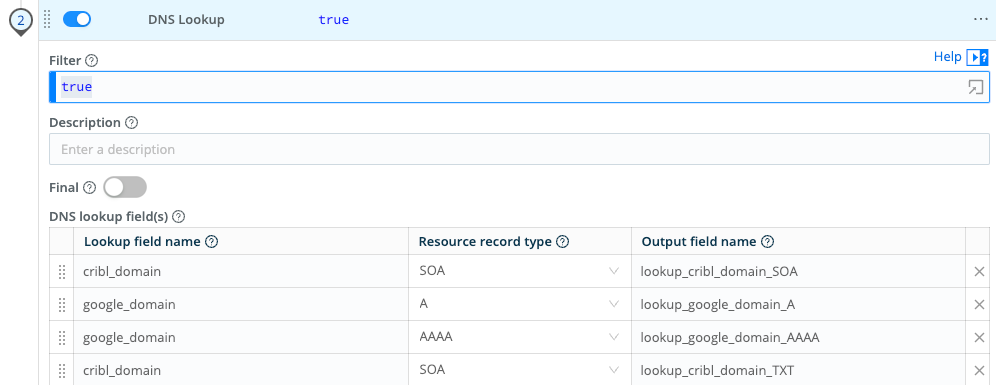Edit lookup field name in lookup_cribl_domain_TXT row
This screenshot has width=996, height=385.
pos(241,370)
